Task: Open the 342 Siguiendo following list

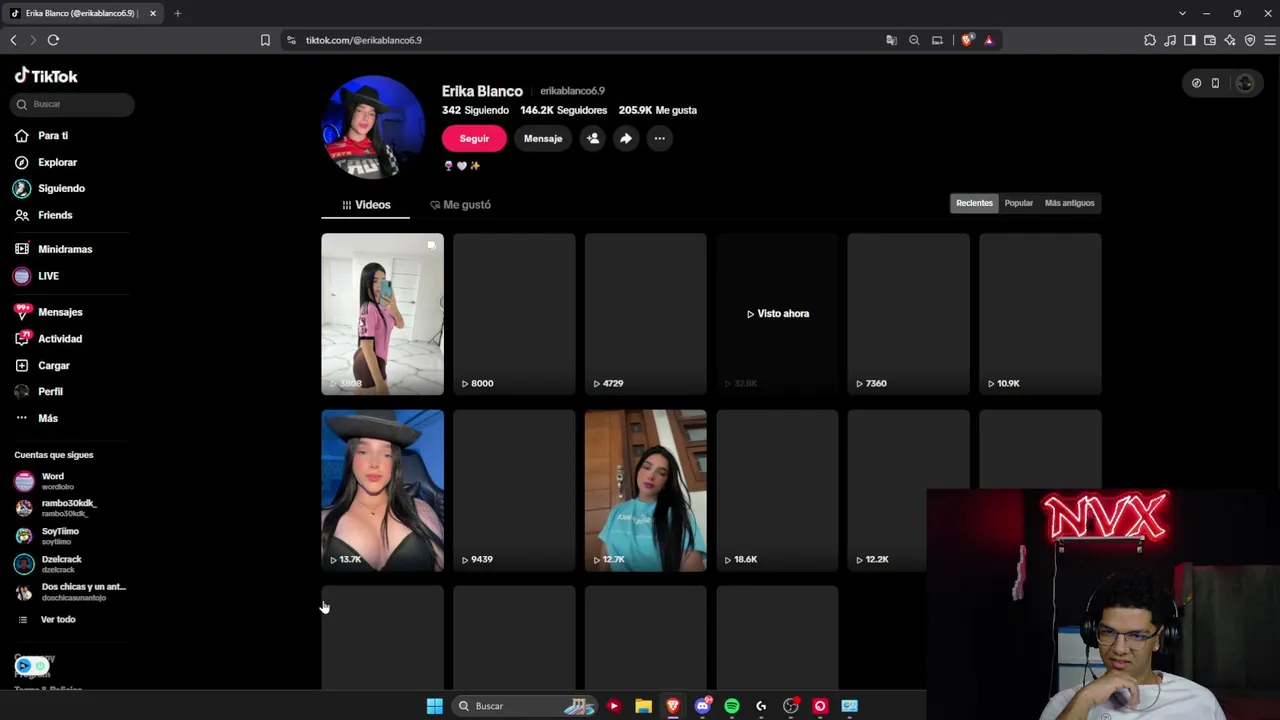Action: point(475,110)
